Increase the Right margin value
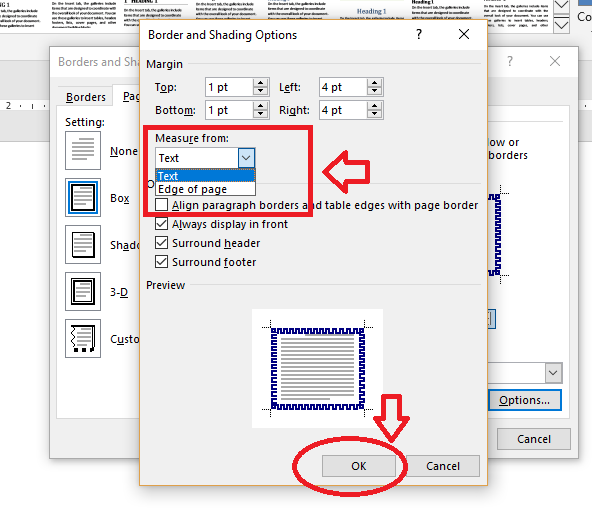The image size is (592, 514). click(x=375, y=106)
